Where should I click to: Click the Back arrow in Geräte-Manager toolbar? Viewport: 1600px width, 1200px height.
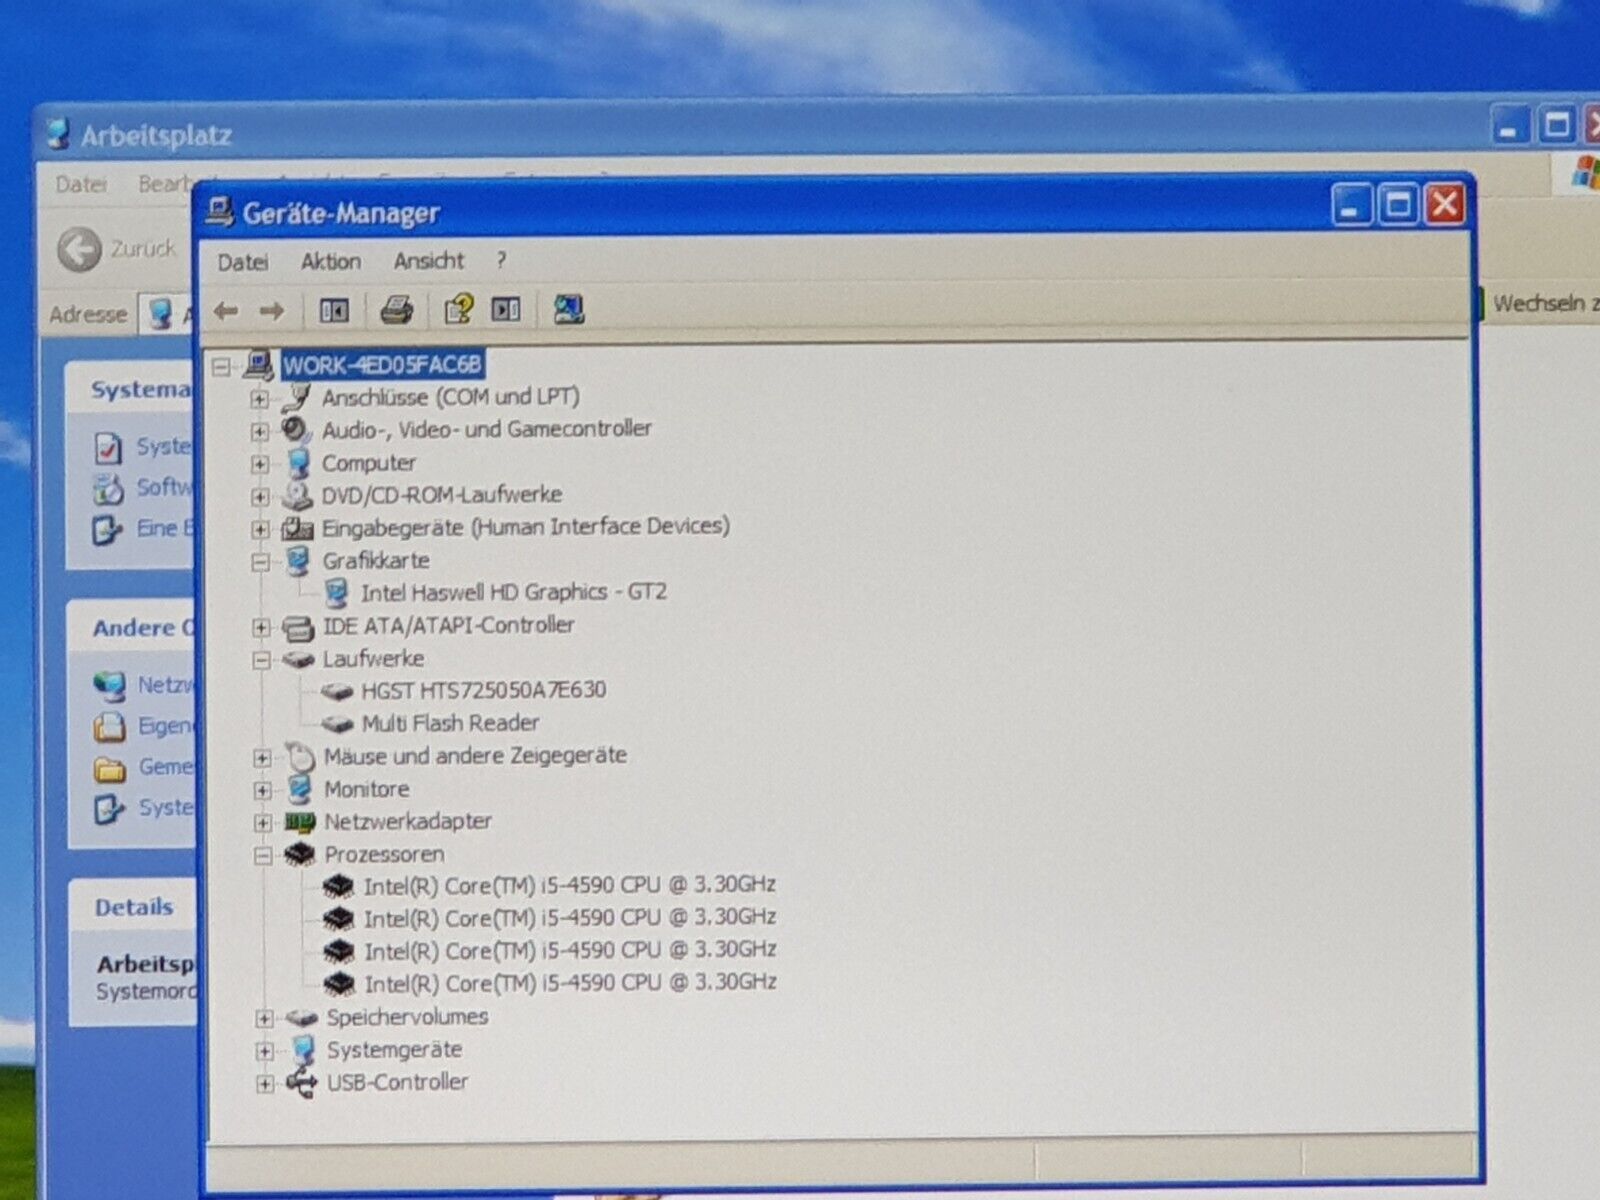pos(226,311)
